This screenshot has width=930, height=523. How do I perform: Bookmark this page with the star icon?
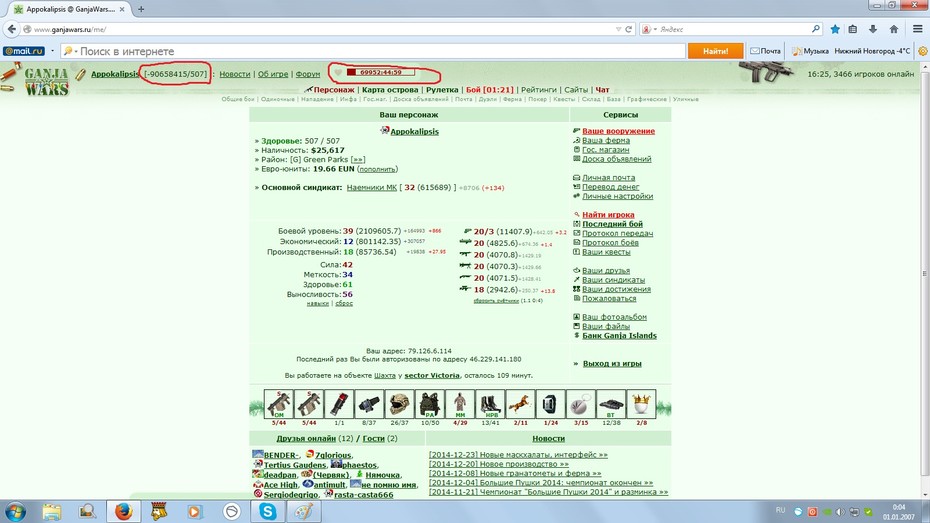click(x=835, y=28)
